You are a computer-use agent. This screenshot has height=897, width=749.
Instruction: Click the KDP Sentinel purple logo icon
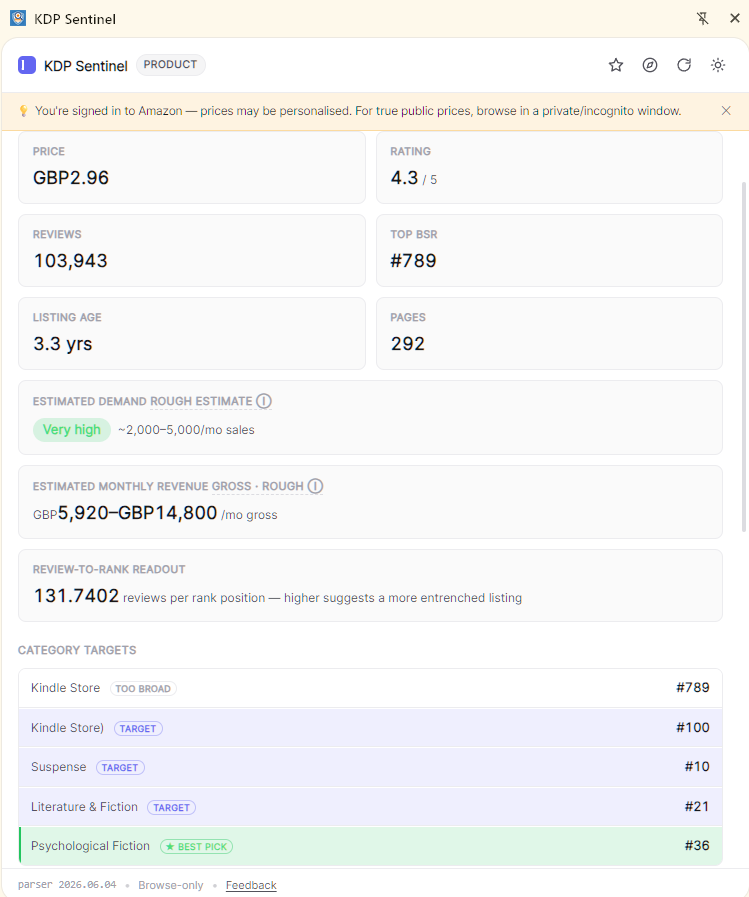27,65
